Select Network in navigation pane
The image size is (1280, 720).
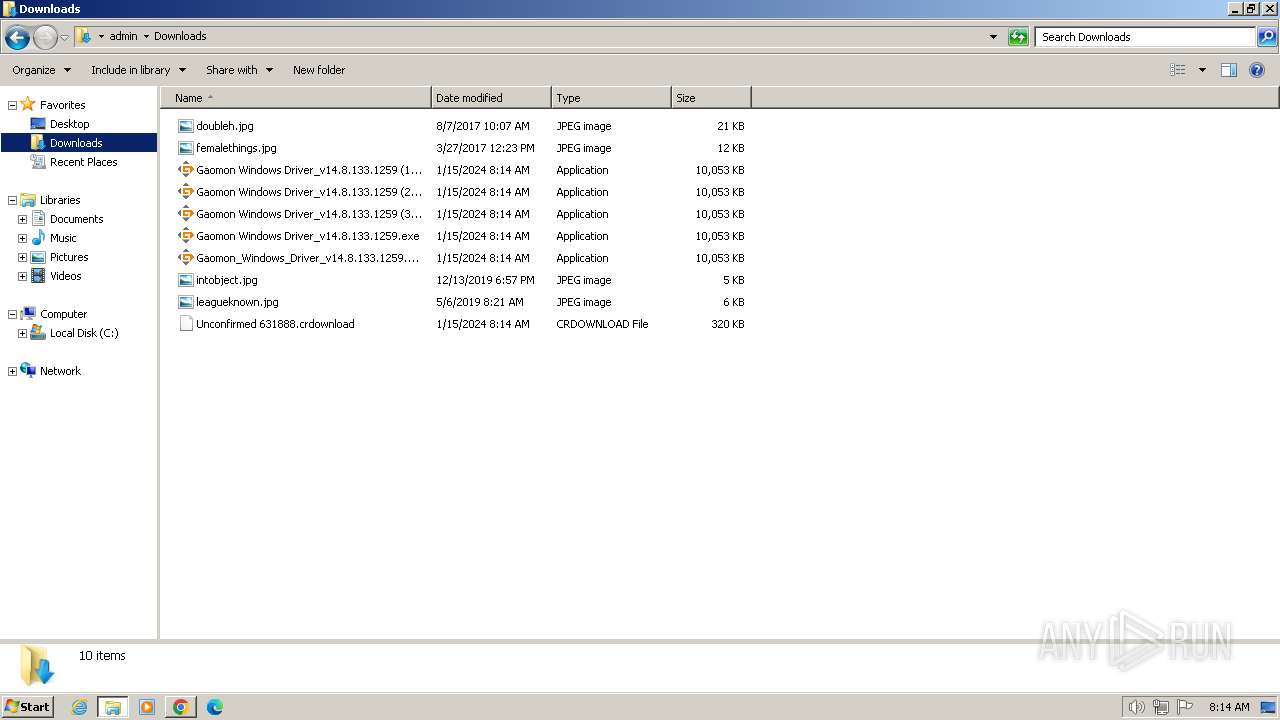click(x=60, y=371)
